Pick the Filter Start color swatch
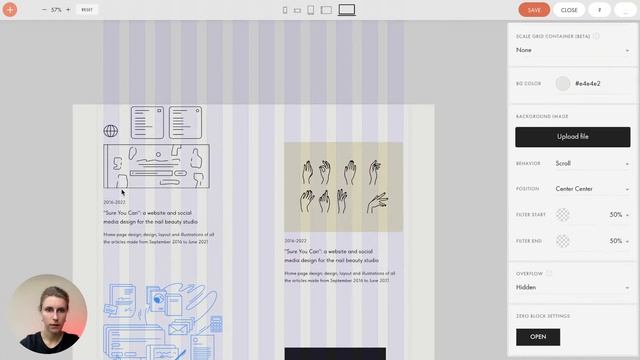The image size is (640, 360). 562,215
